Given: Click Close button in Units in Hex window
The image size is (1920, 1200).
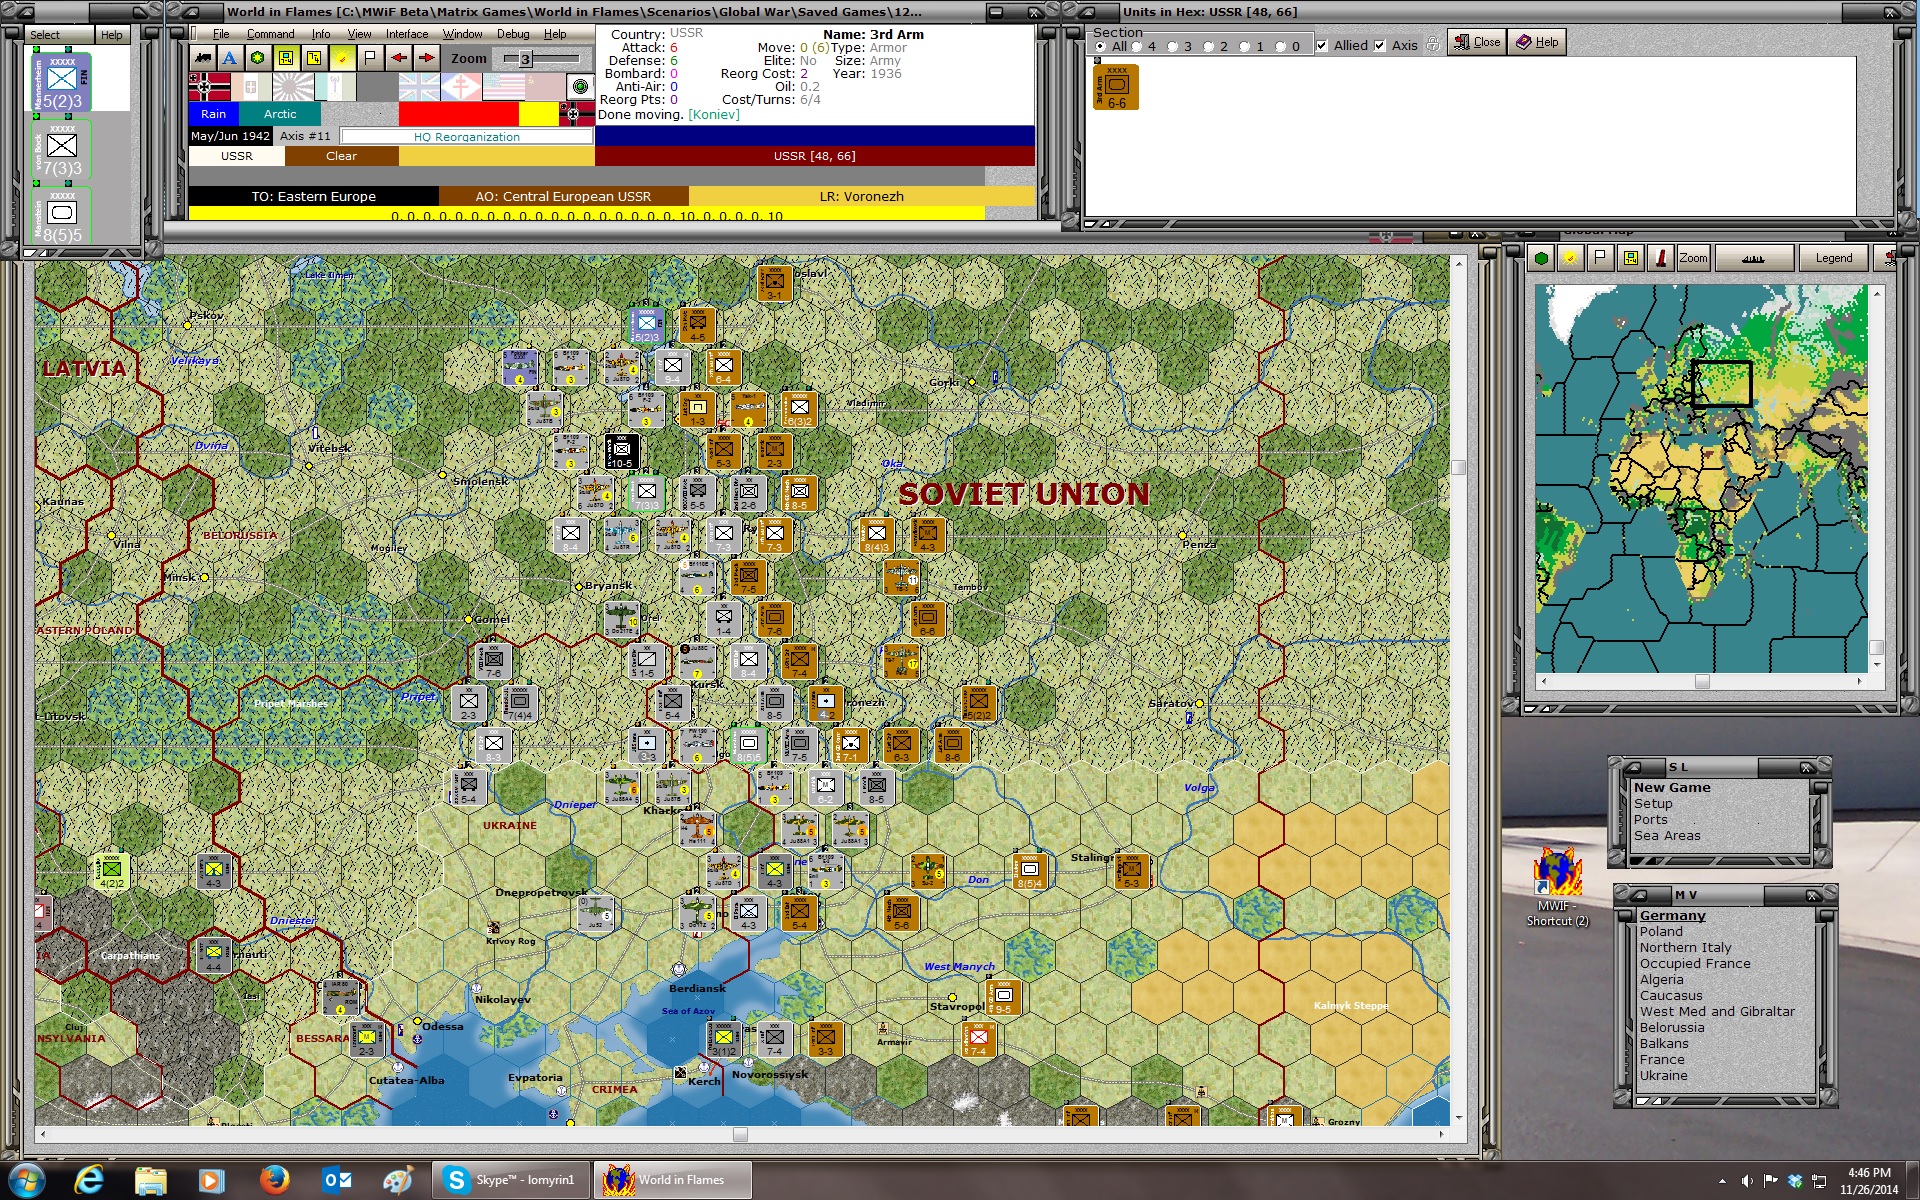Looking at the screenshot, I should (1477, 42).
